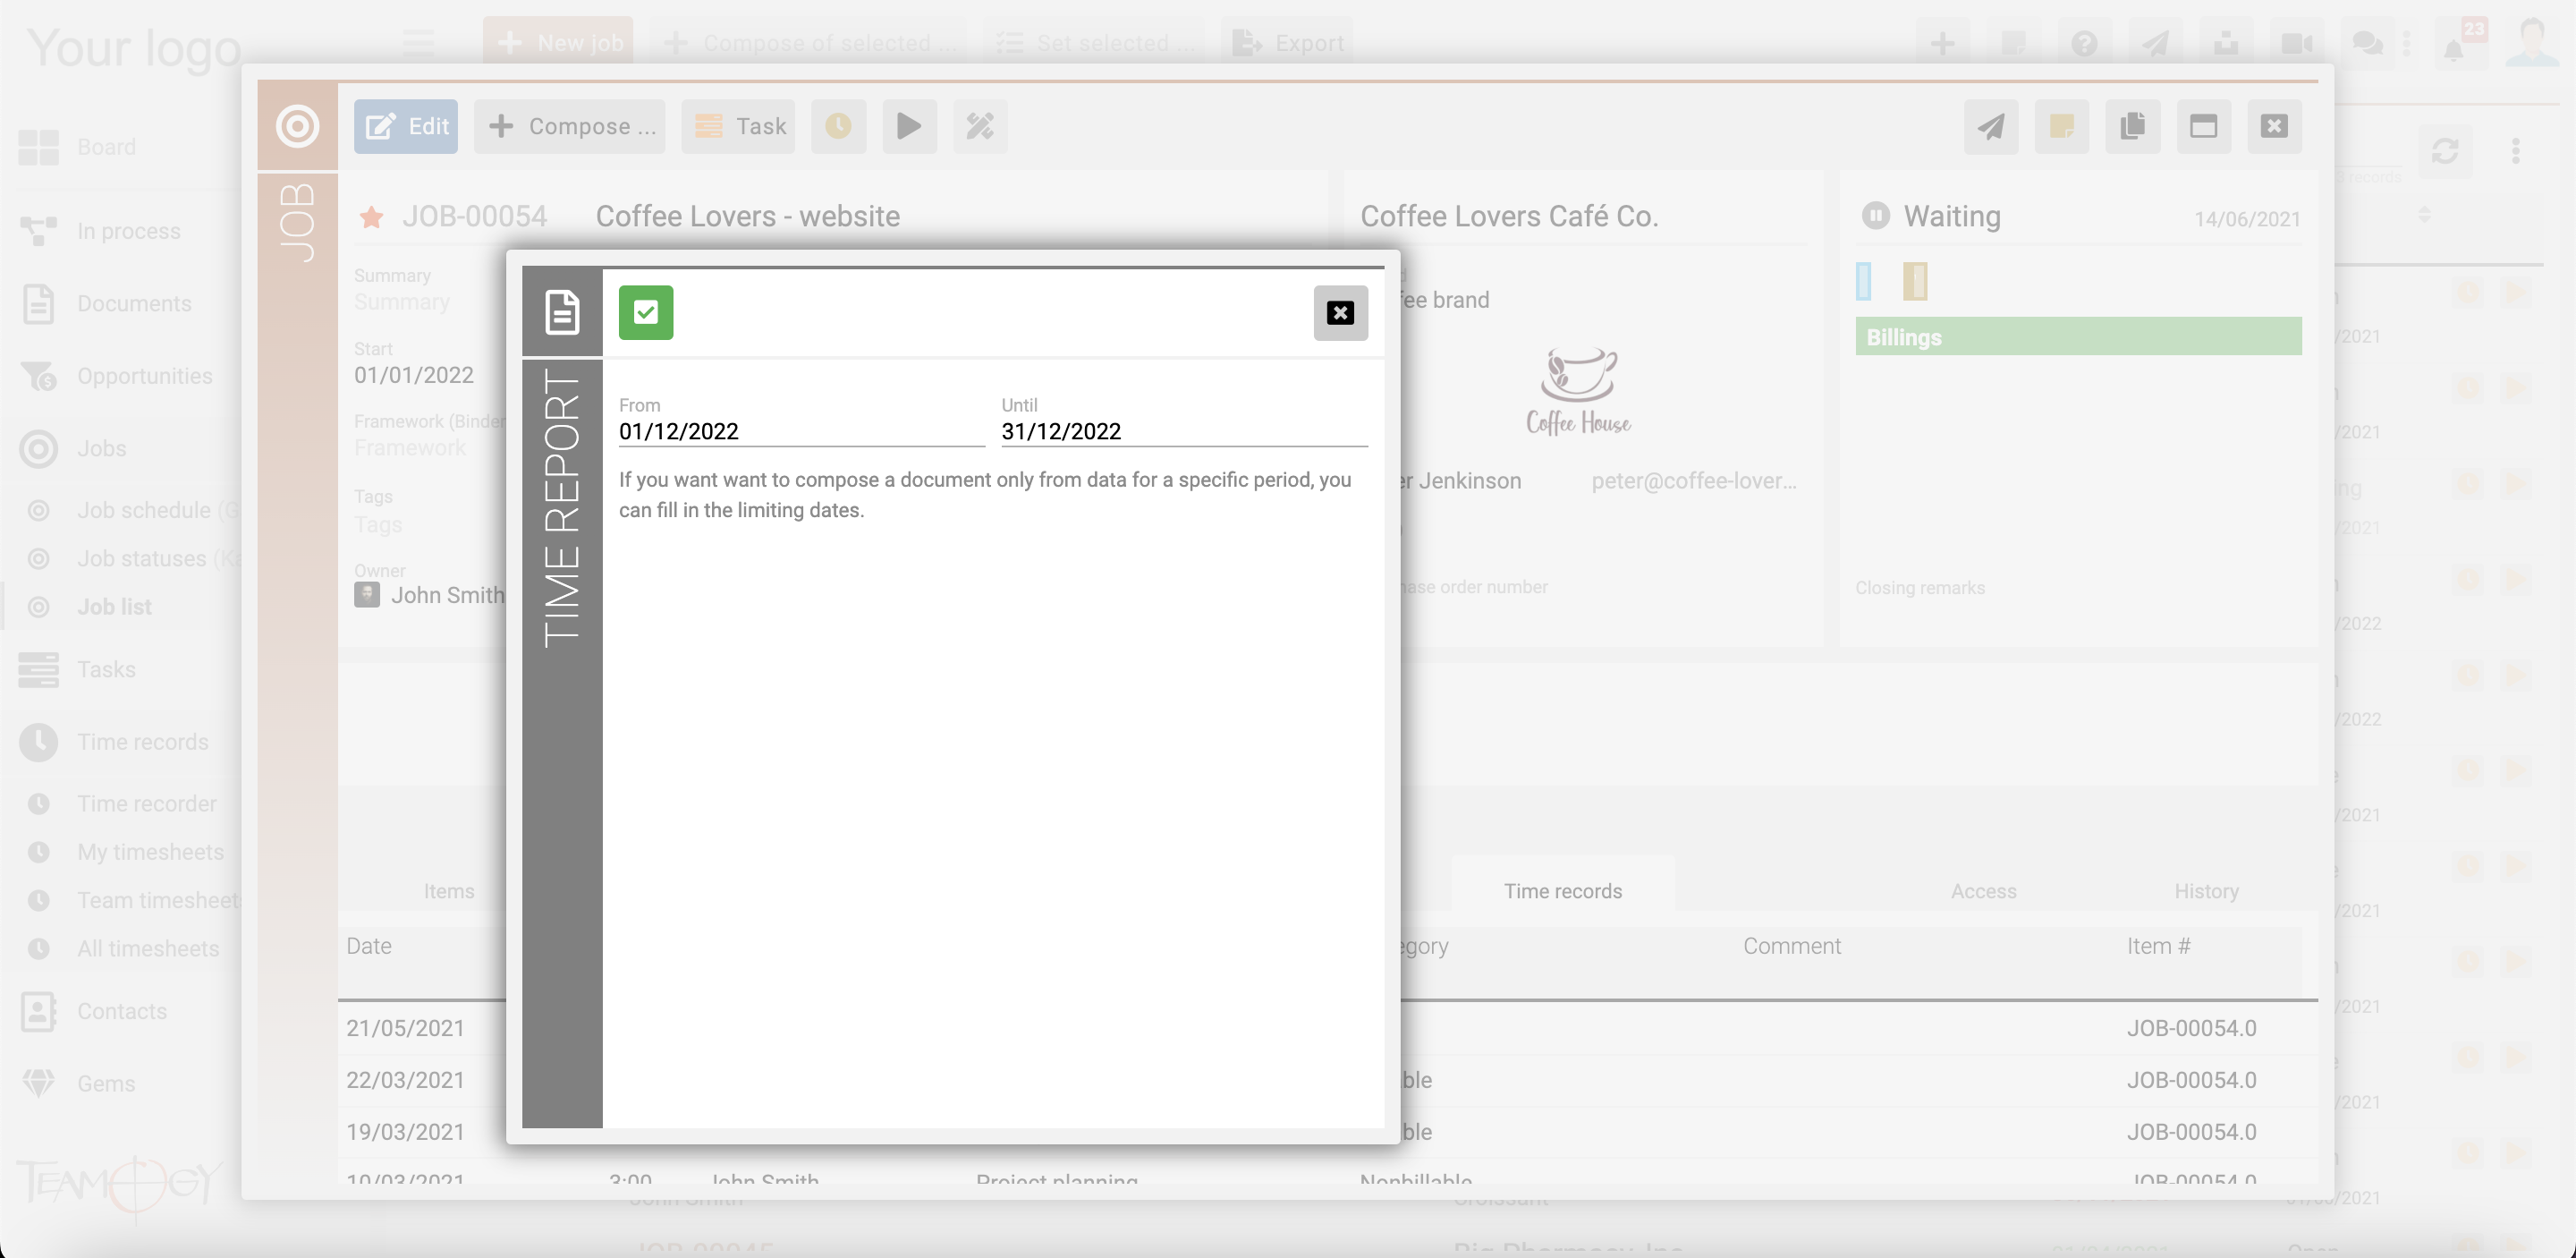Switch to the Items tab

[x=449, y=891]
